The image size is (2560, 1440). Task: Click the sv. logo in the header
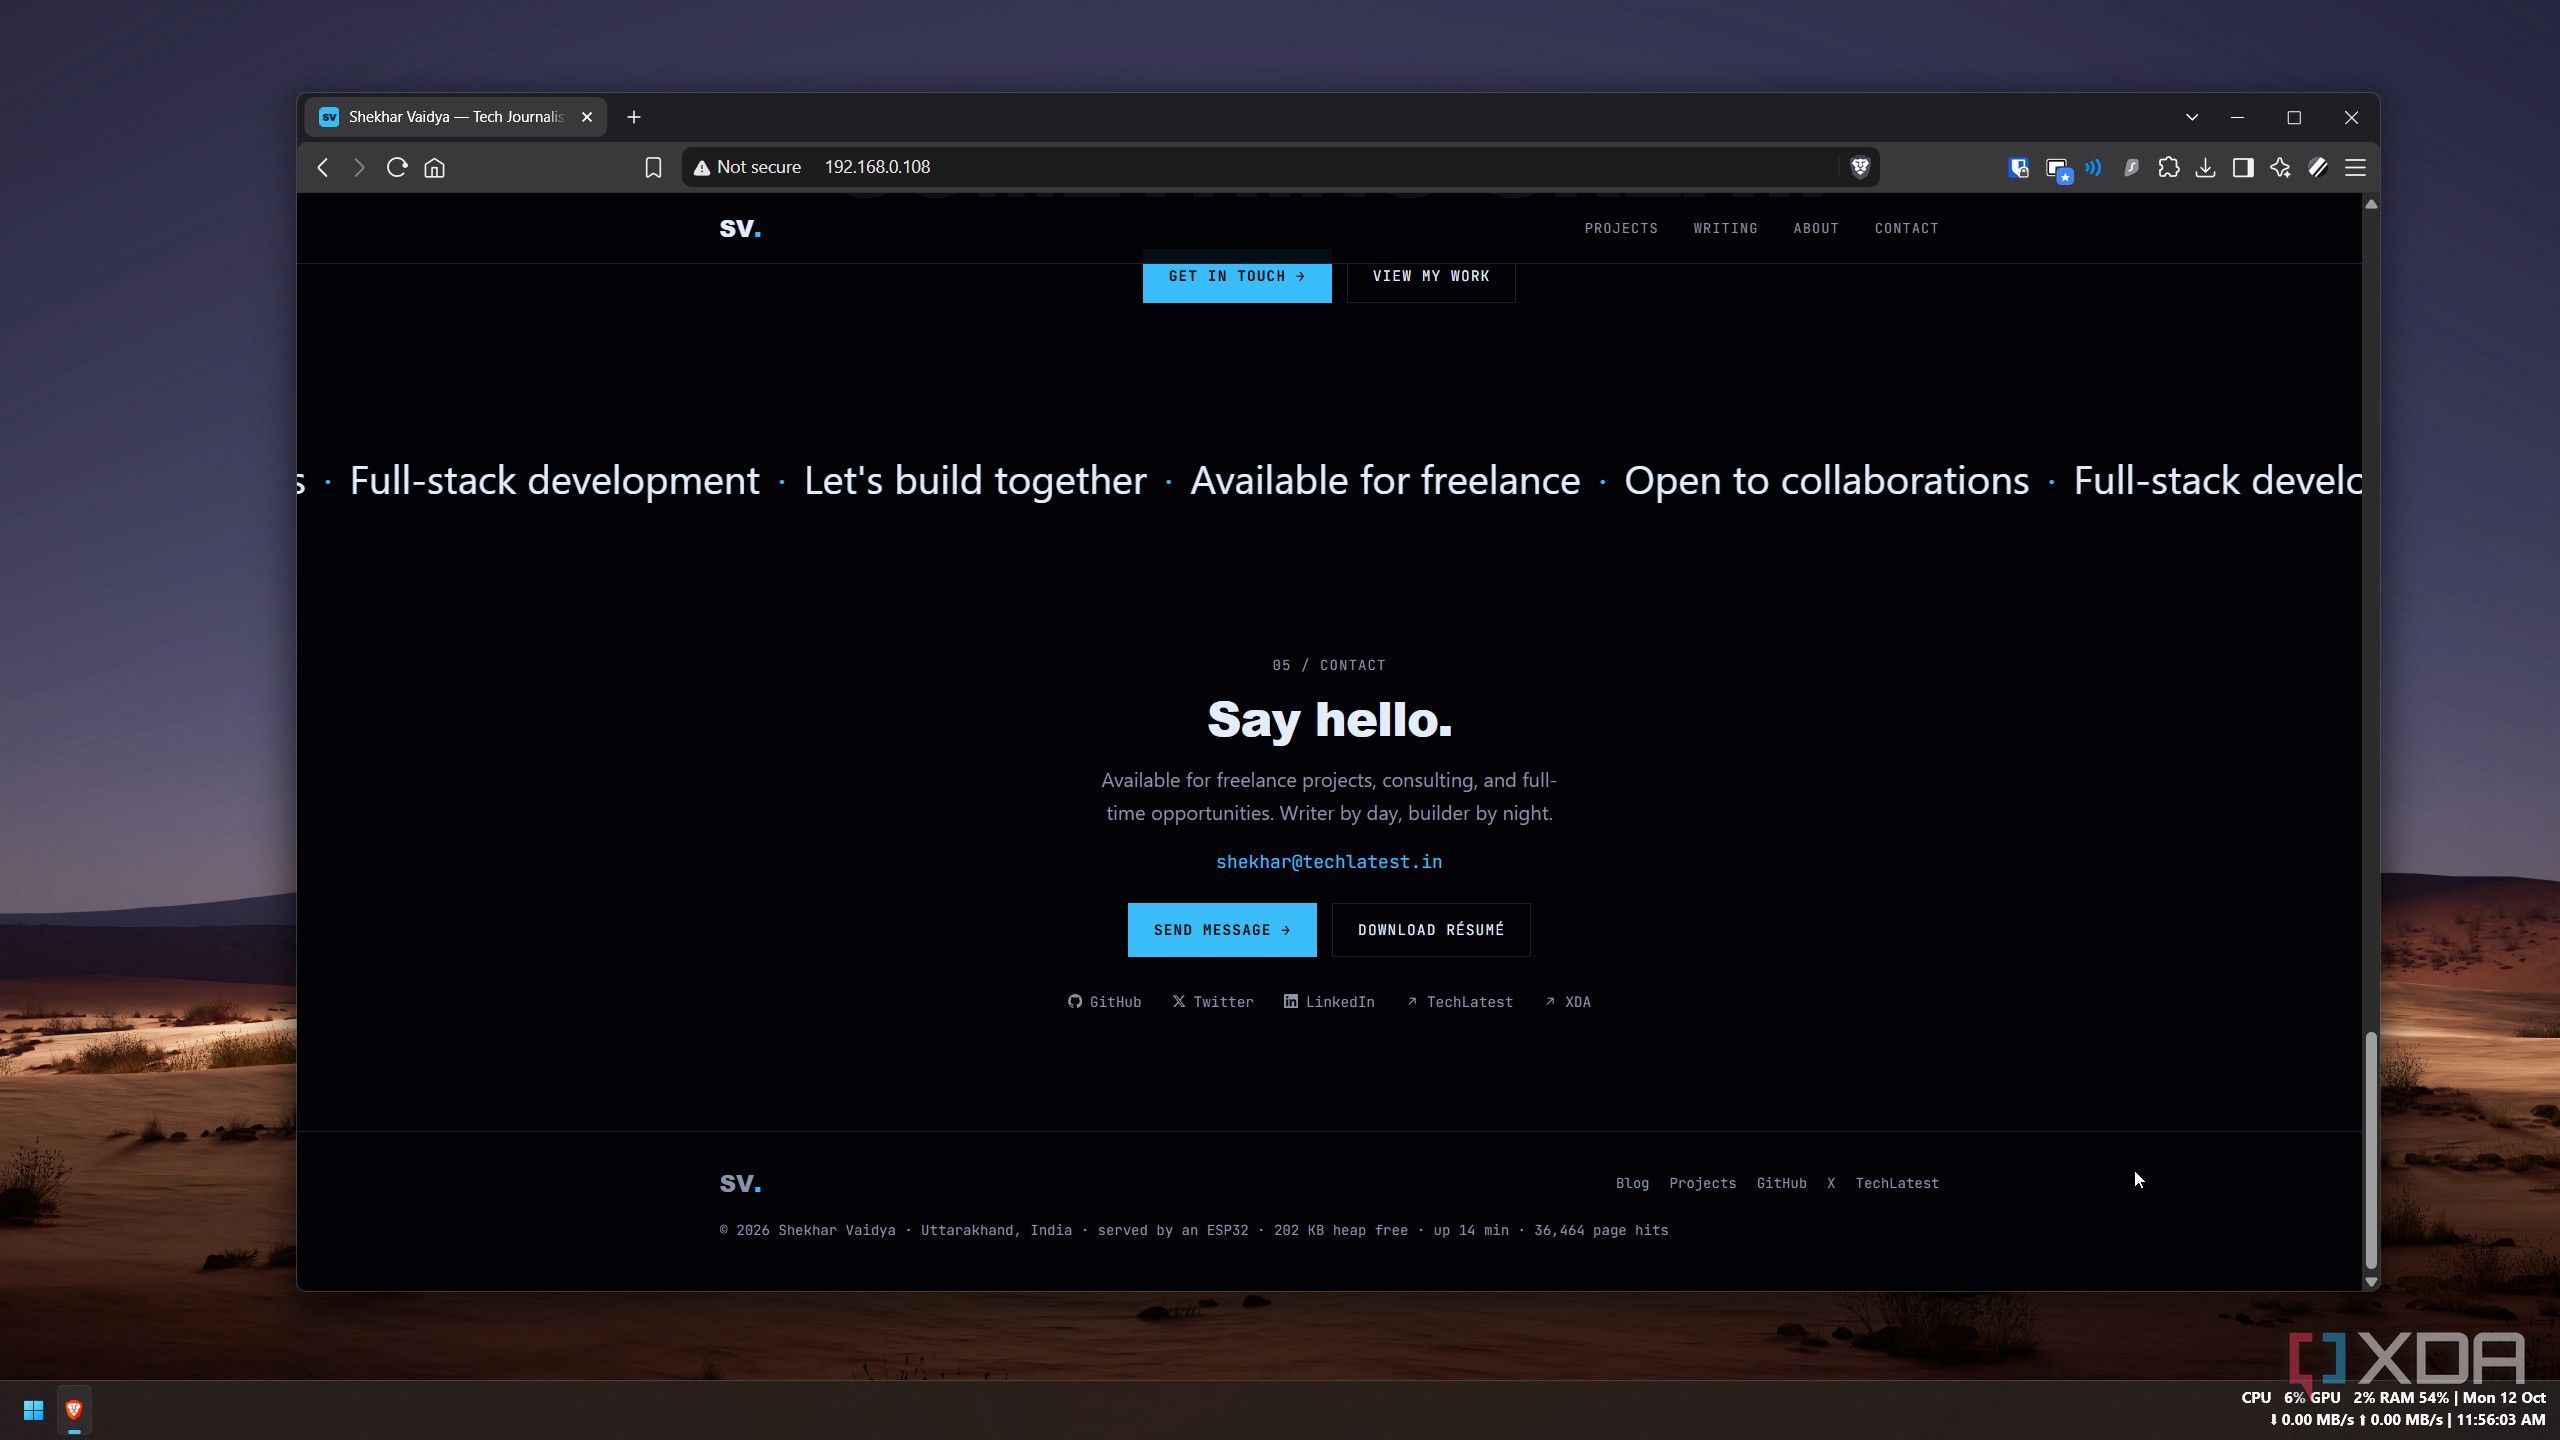(740, 228)
